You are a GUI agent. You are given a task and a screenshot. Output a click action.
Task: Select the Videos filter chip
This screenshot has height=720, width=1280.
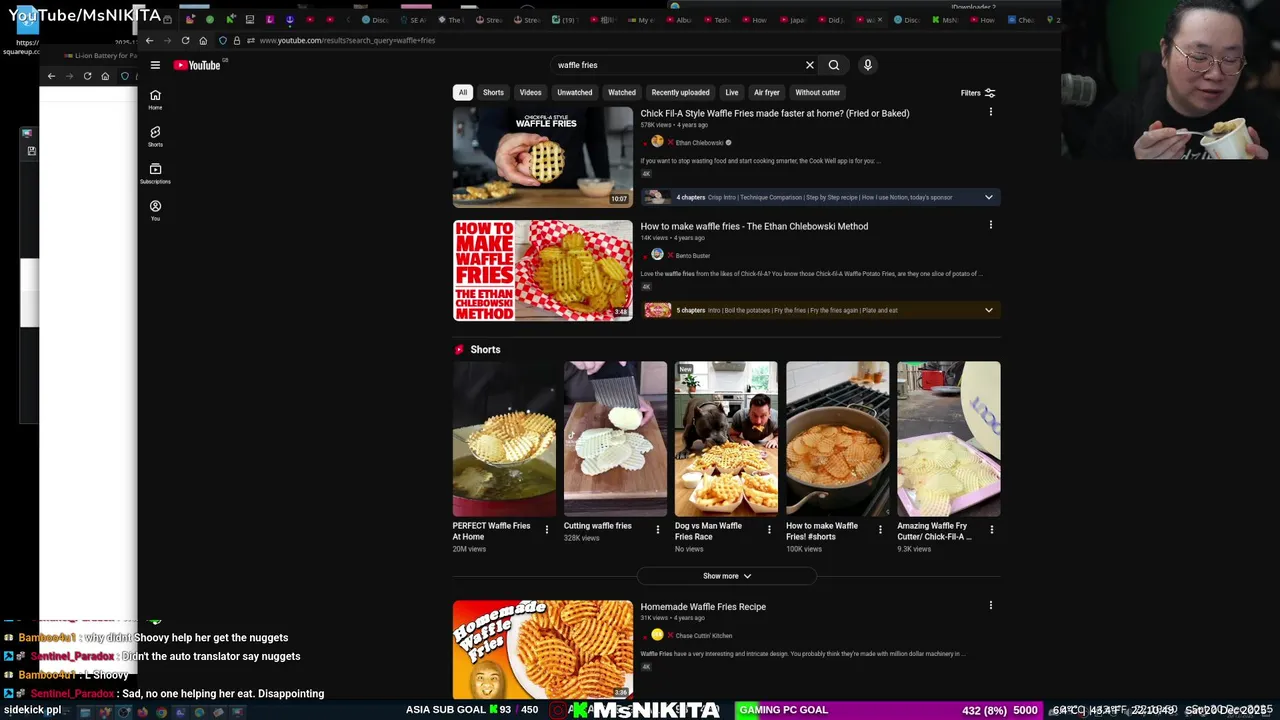pyautogui.click(x=531, y=92)
